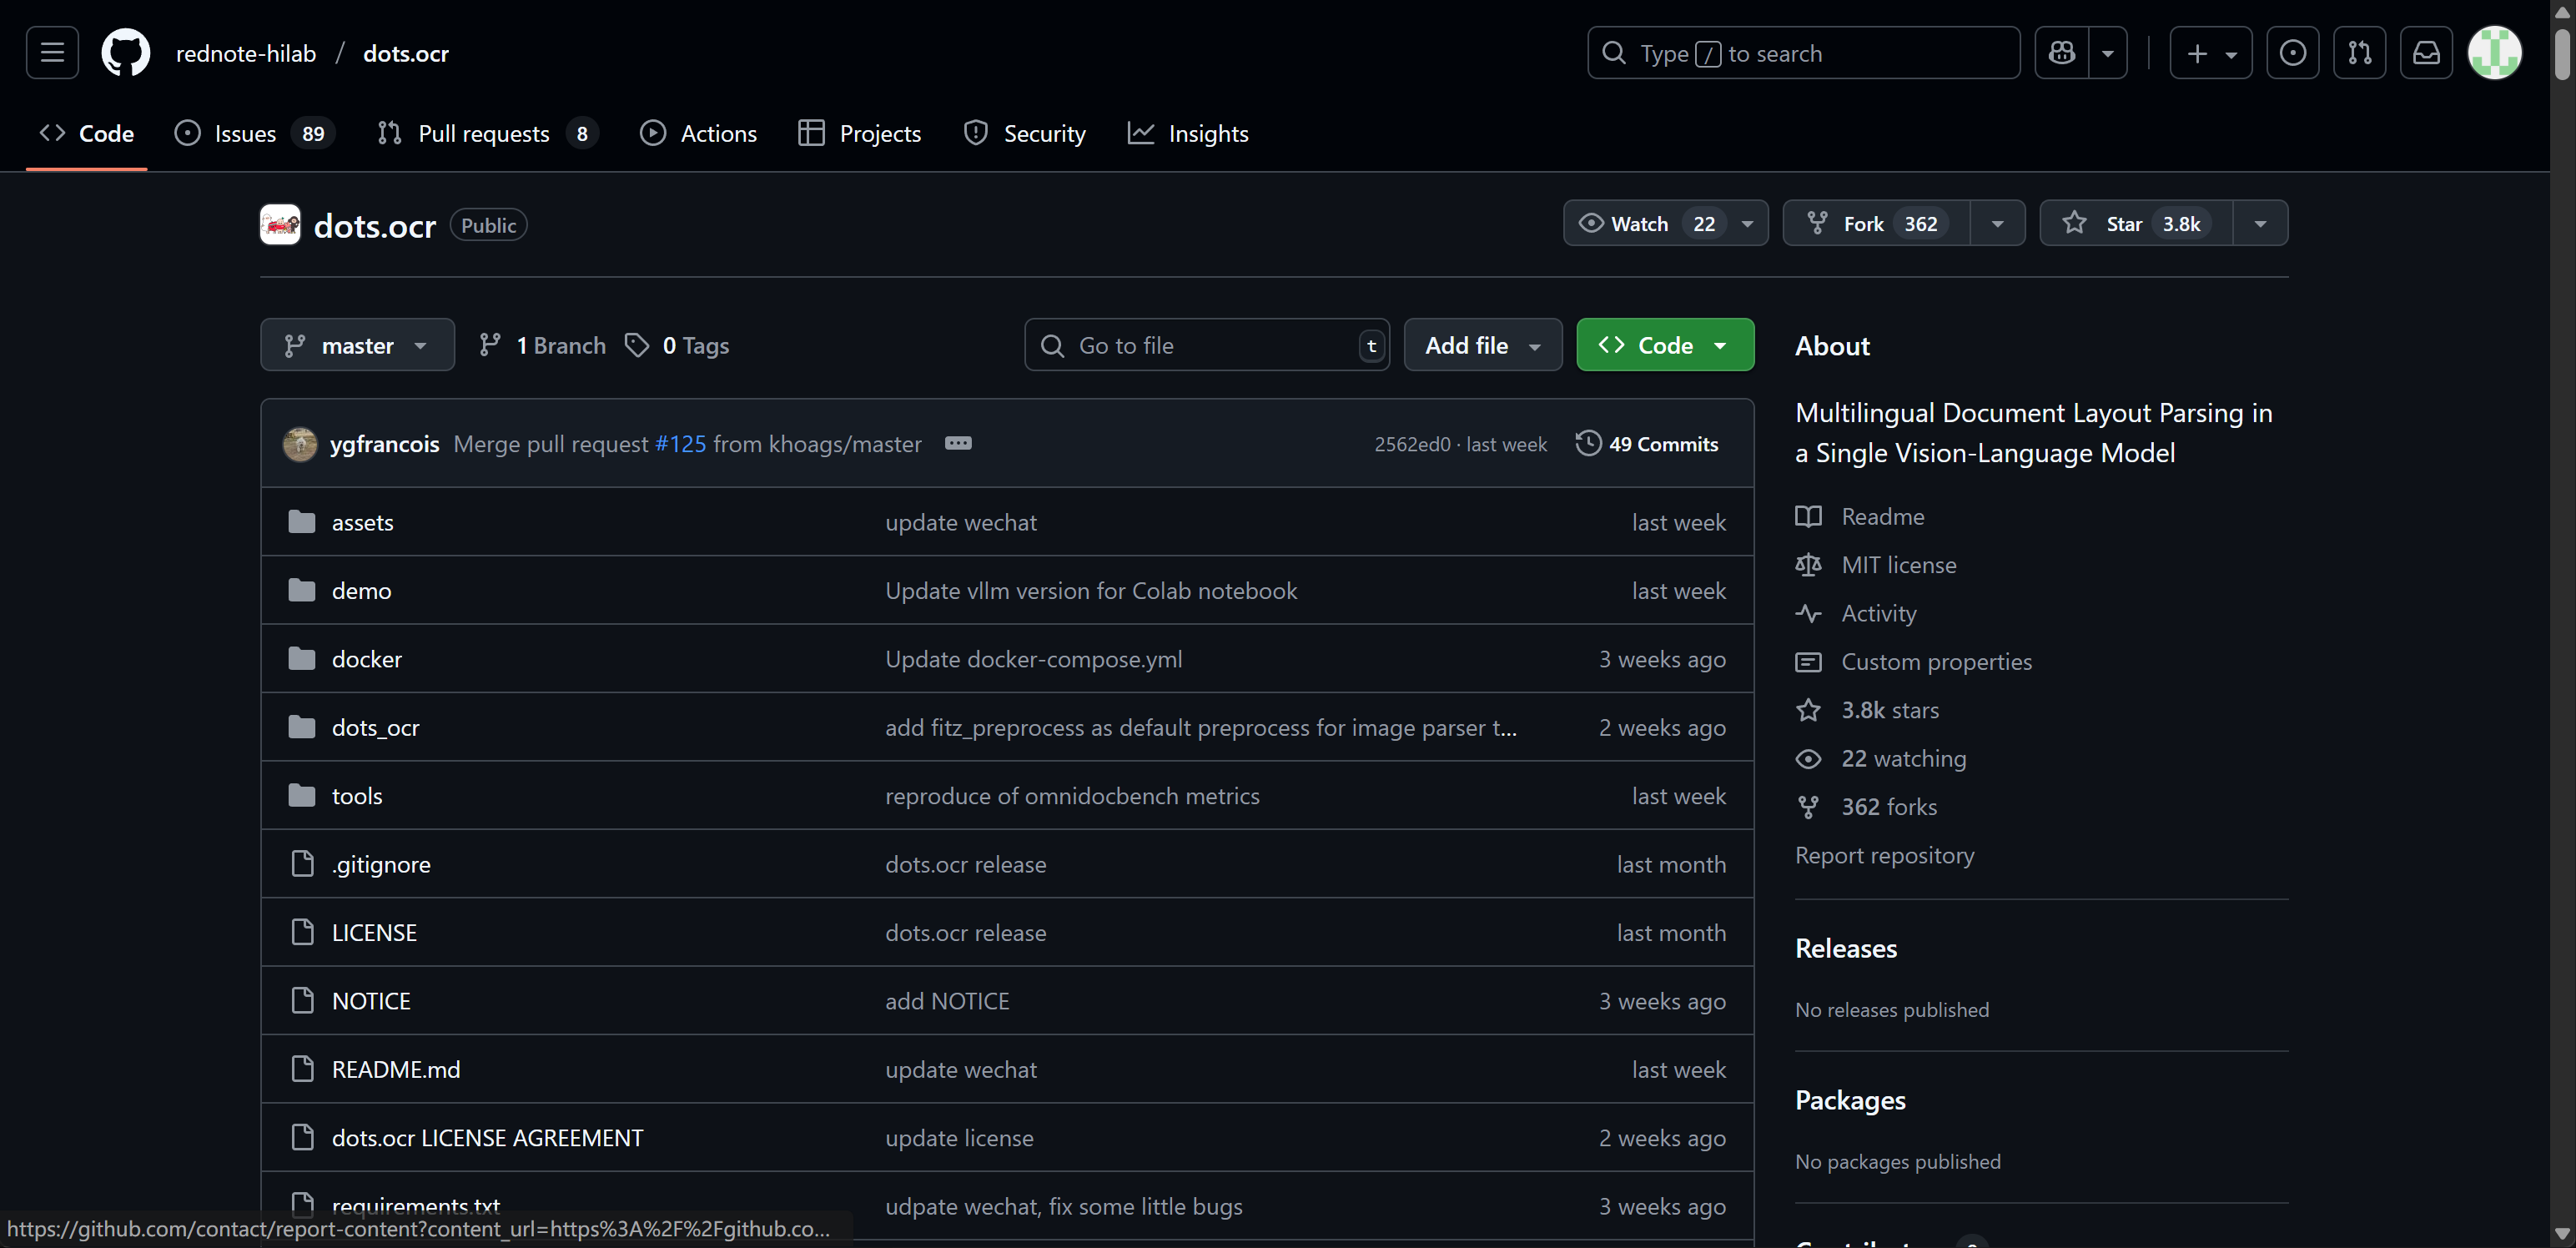The image size is (2576, 1248).
Task: Click the Go to file search field
Action: click(x=1205, y=345)
